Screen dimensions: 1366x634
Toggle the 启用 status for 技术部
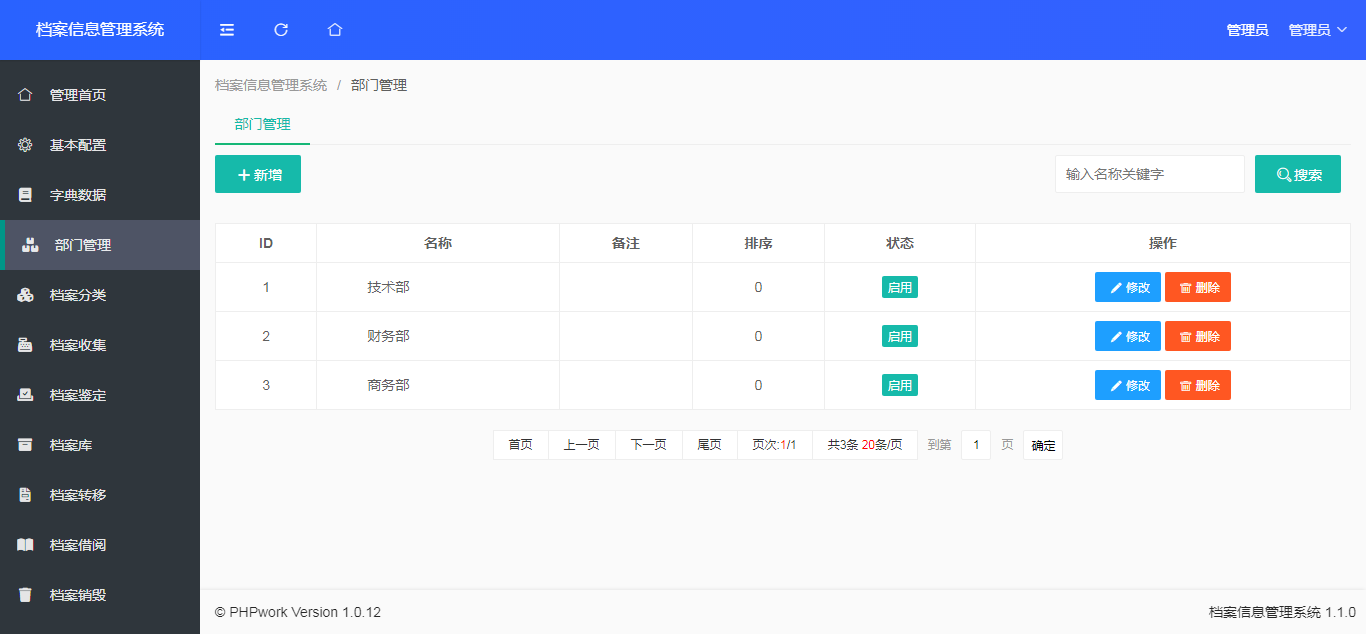pos(899,286)
